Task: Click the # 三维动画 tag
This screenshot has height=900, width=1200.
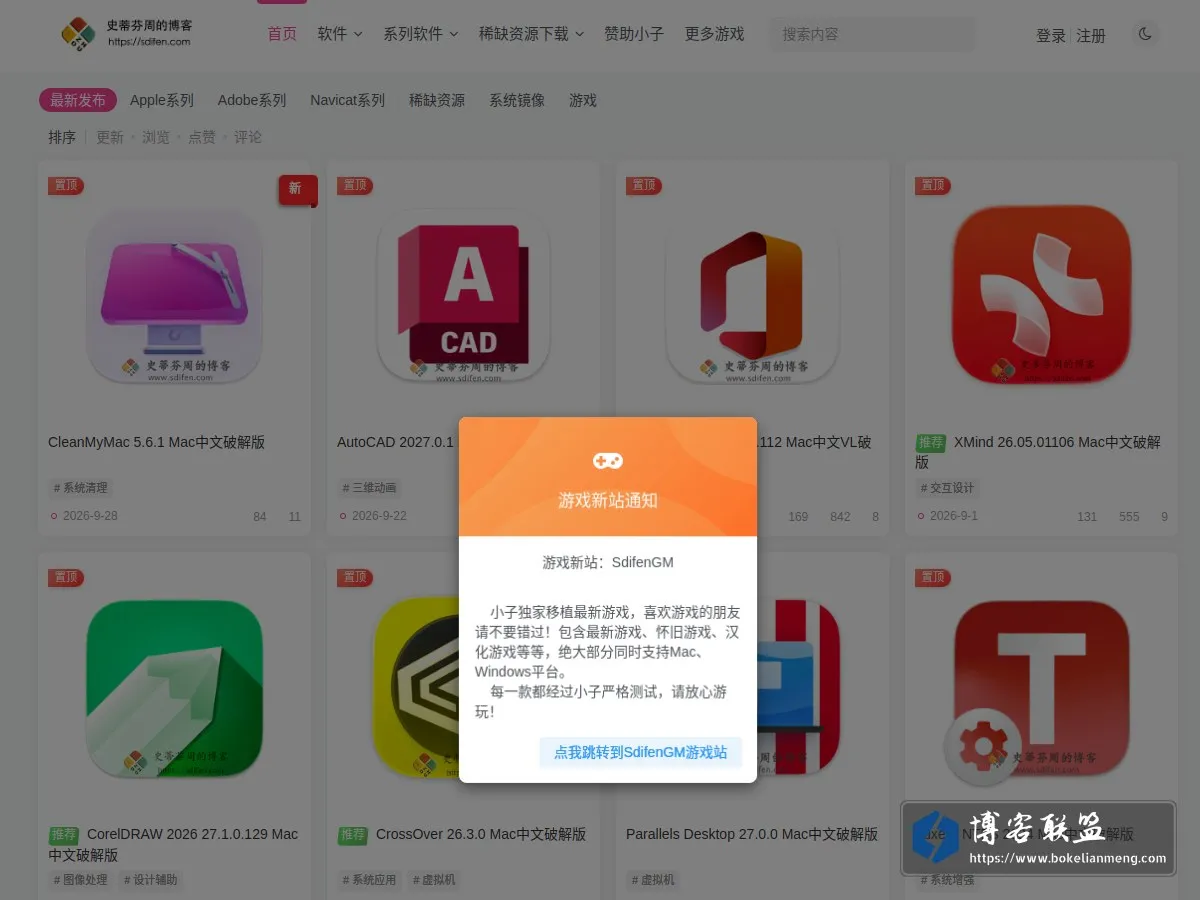Action: 369,488
